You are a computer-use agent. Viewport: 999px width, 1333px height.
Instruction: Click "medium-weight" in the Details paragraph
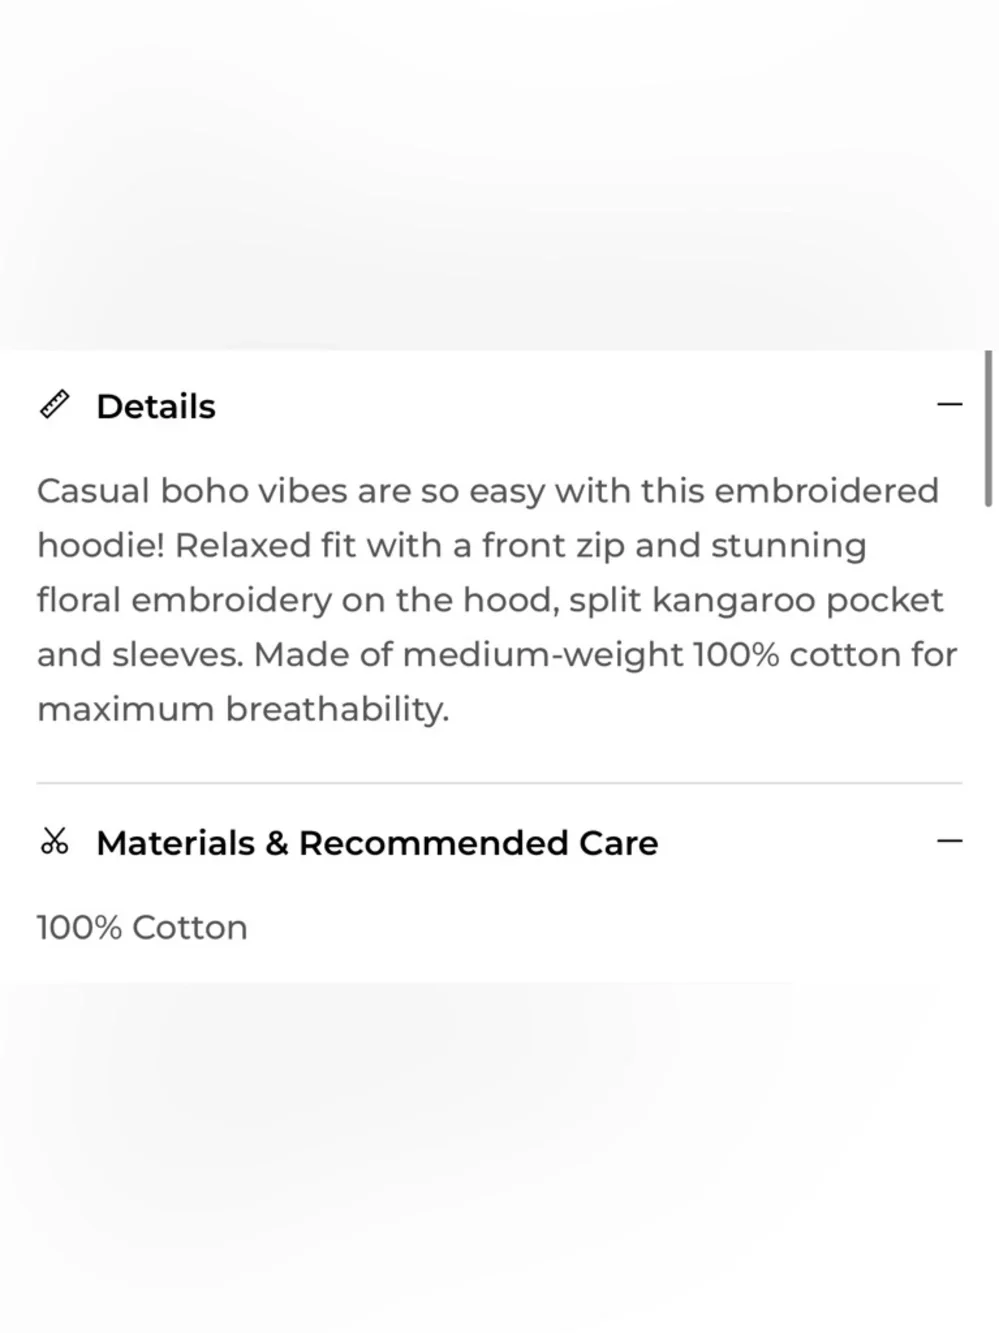click(543, 655)
